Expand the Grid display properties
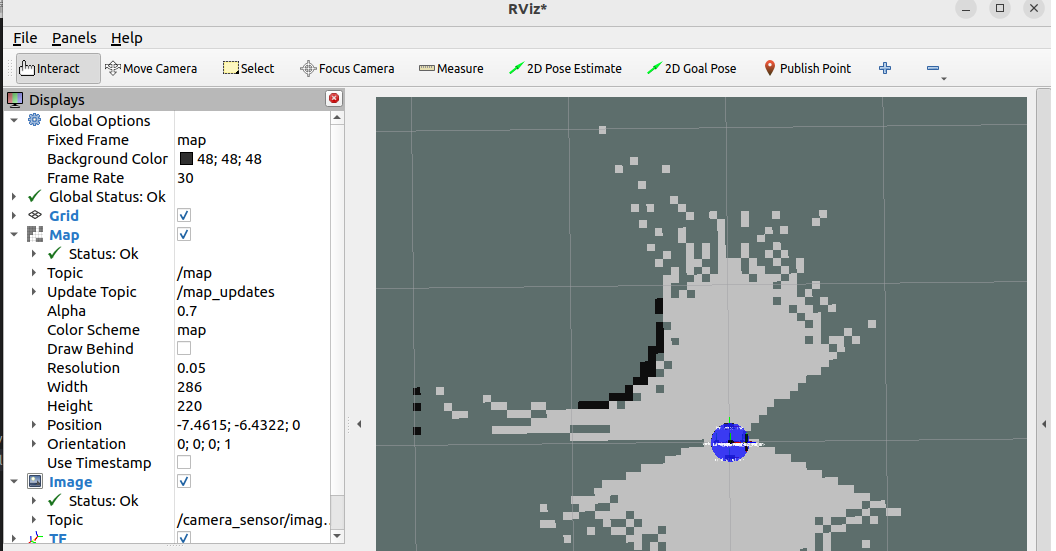The width and height of the screenshot is (1056, 551). pos(14,216)
